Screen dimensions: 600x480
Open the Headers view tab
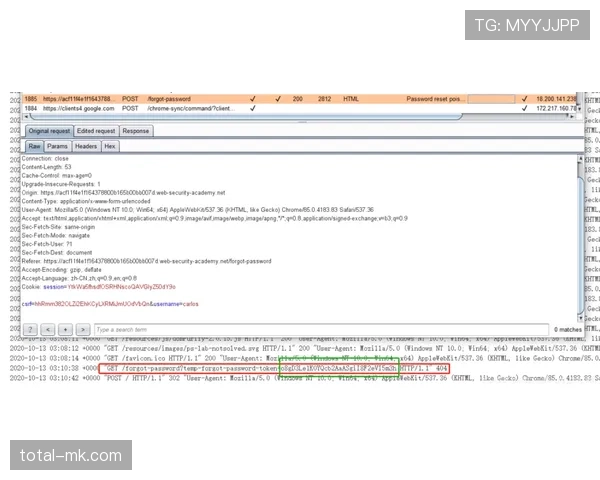(x=86, y=146)
